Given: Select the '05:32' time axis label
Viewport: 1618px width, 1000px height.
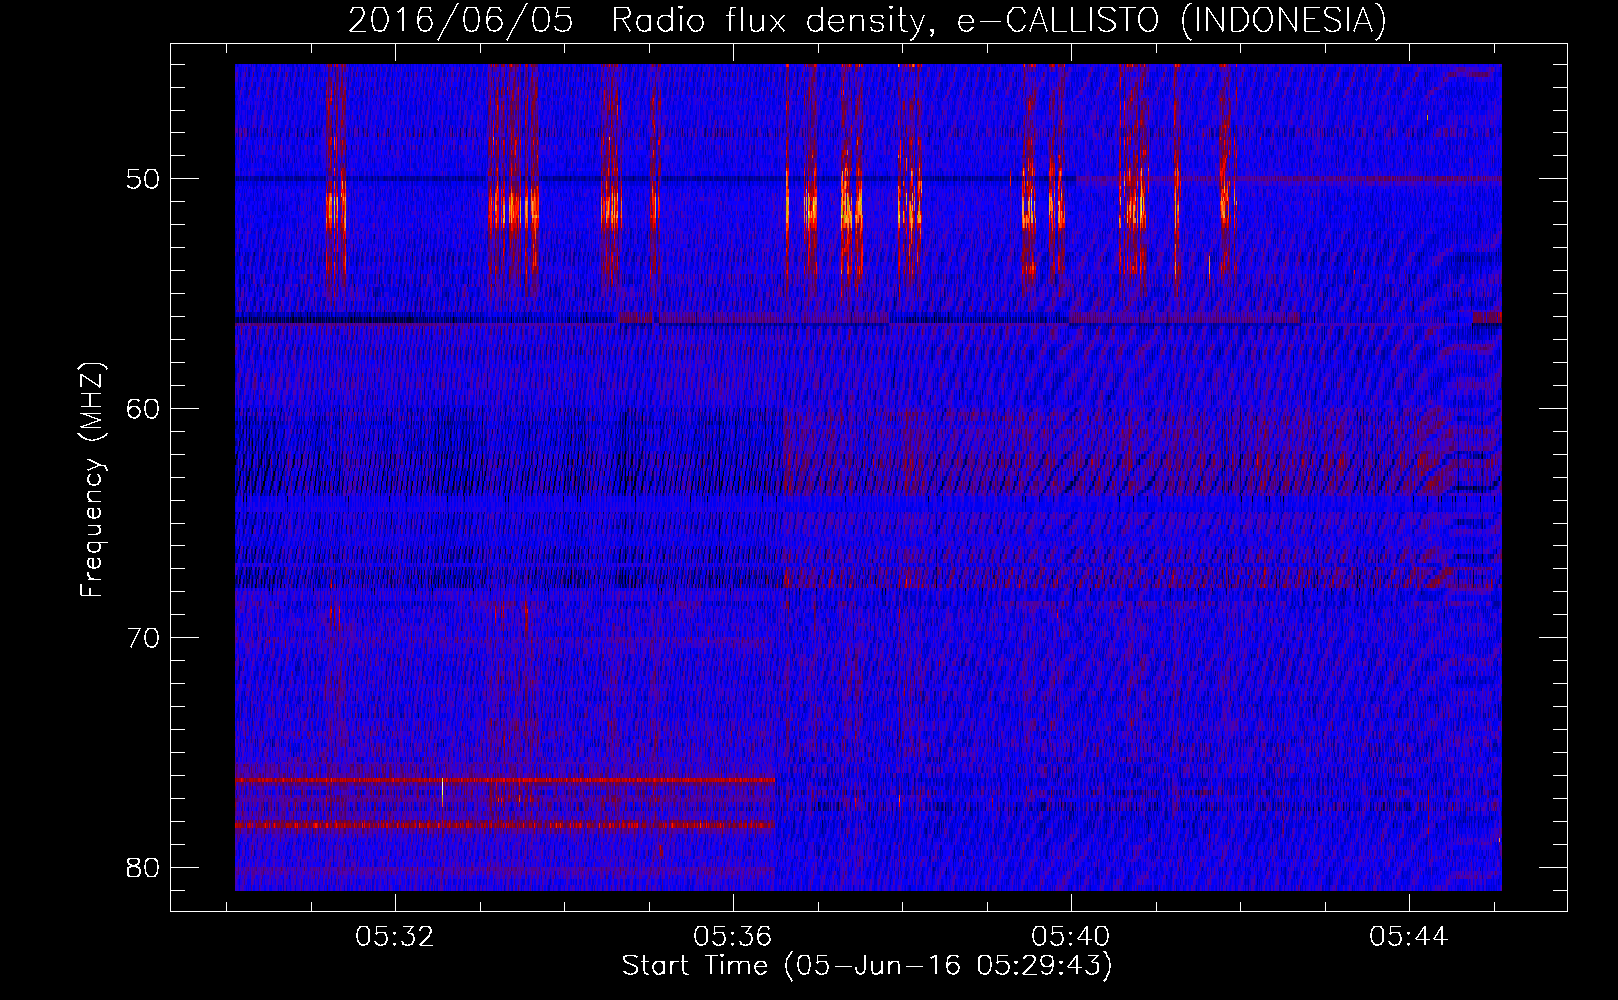Looking at the screenshot, I should [395, 937].
